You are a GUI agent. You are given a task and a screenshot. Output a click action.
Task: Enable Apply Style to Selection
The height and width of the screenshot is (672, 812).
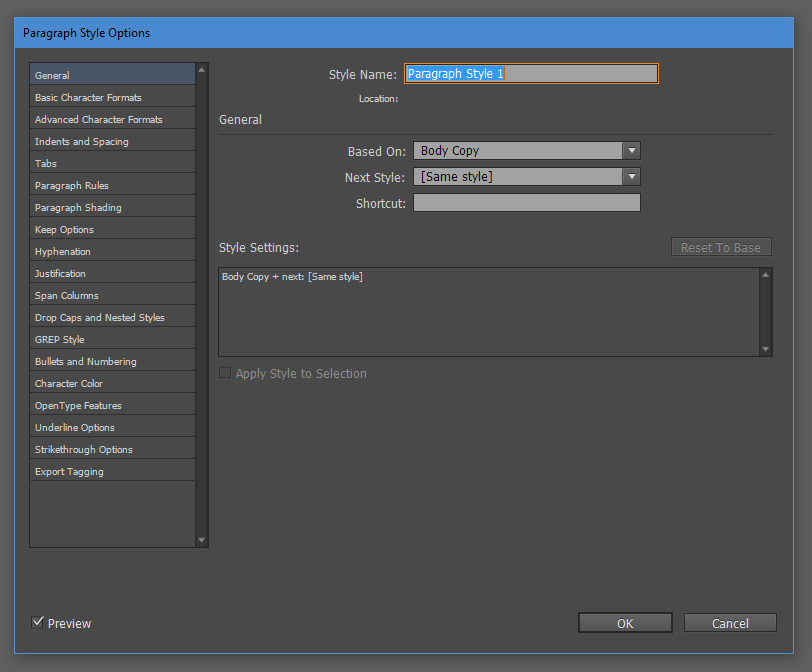tap(225, 372)
